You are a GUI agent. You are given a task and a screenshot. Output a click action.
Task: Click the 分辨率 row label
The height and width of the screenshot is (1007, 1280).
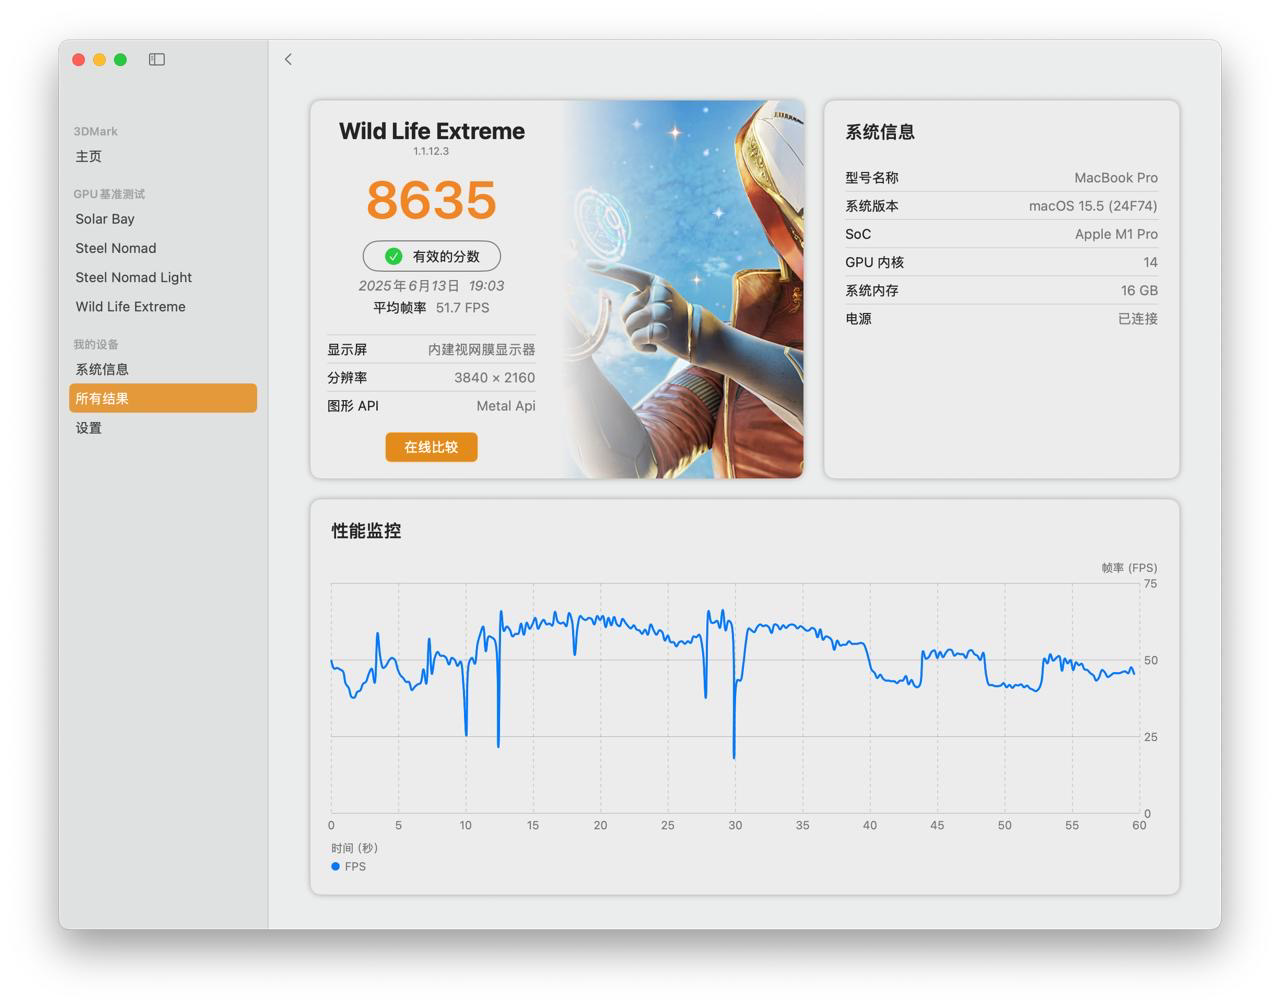347,377
